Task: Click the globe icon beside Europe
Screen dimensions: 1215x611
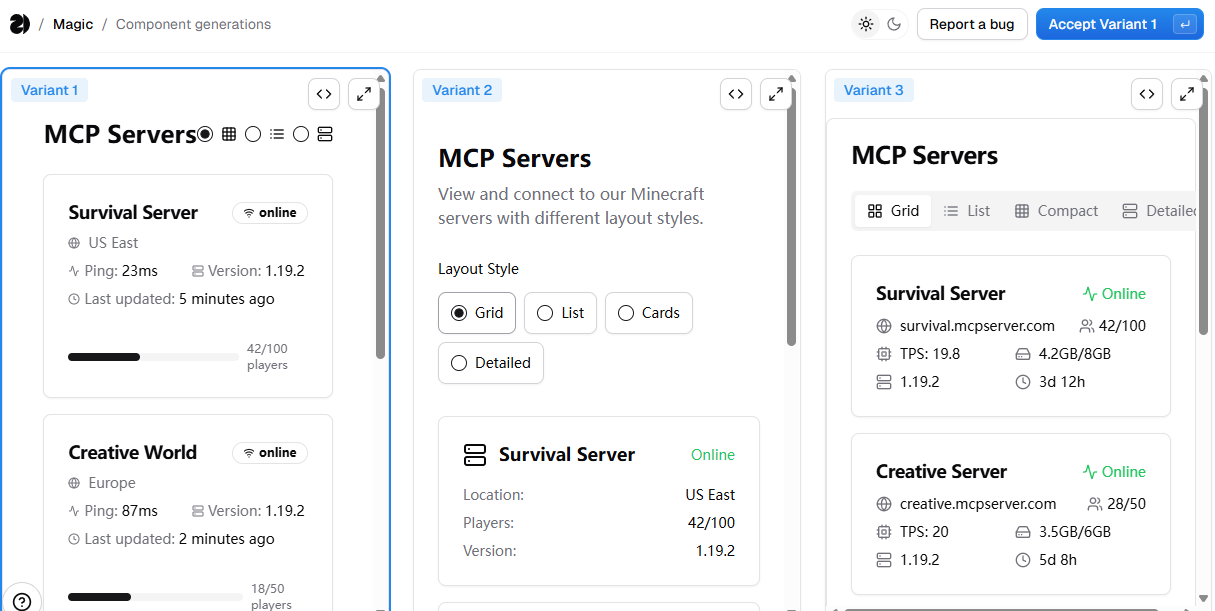Action: tap(74, 483)
